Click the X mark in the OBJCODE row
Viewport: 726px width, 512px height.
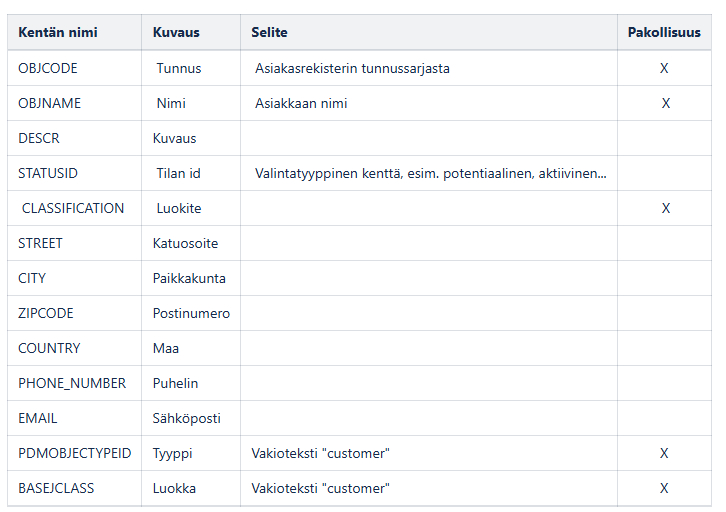664,68
